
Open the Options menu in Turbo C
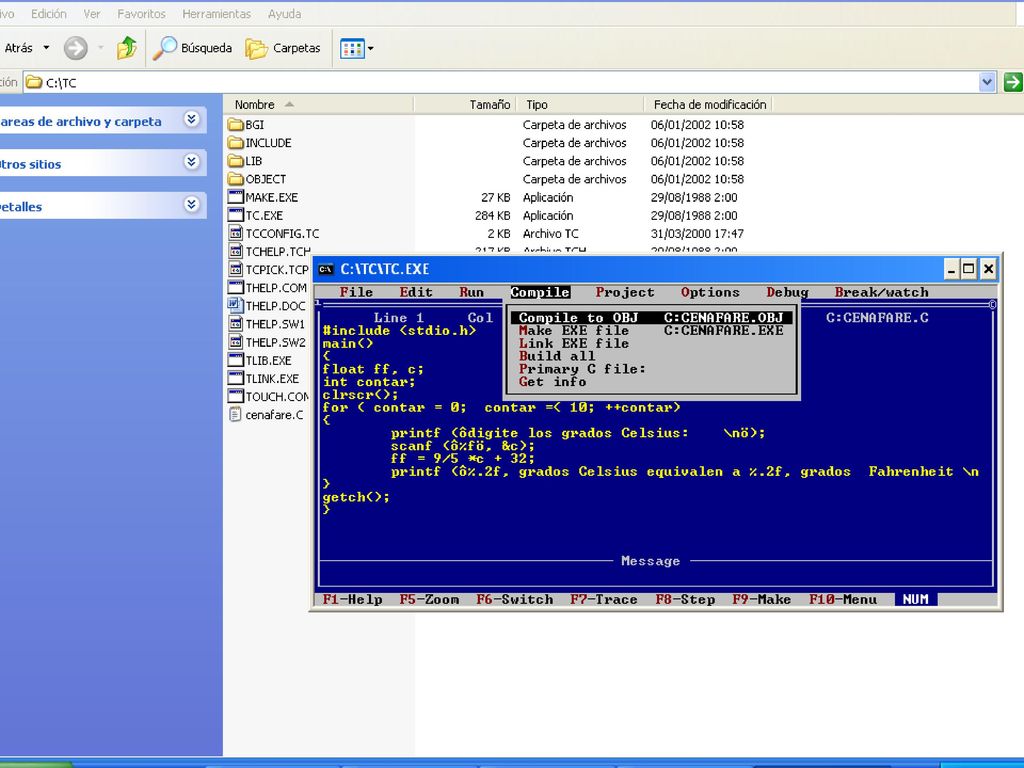[711, 293]
